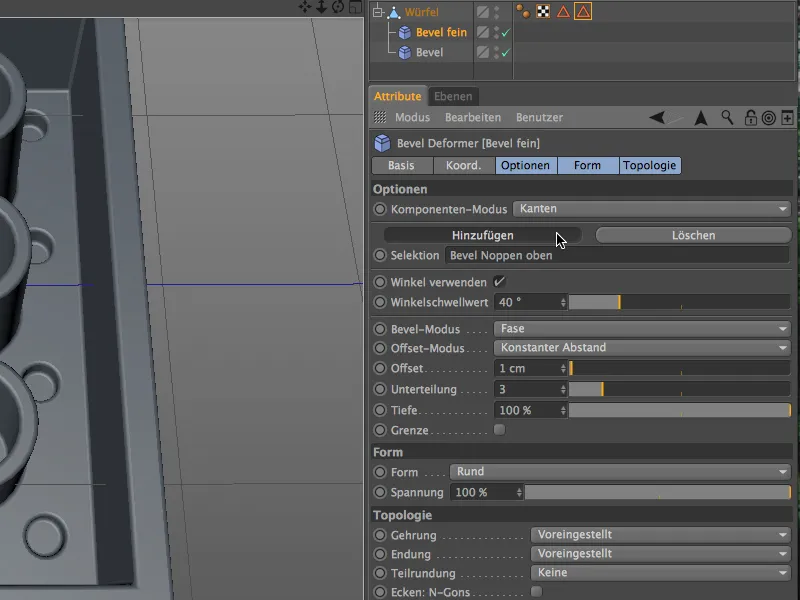Switch to the Attribute tab

397,96
